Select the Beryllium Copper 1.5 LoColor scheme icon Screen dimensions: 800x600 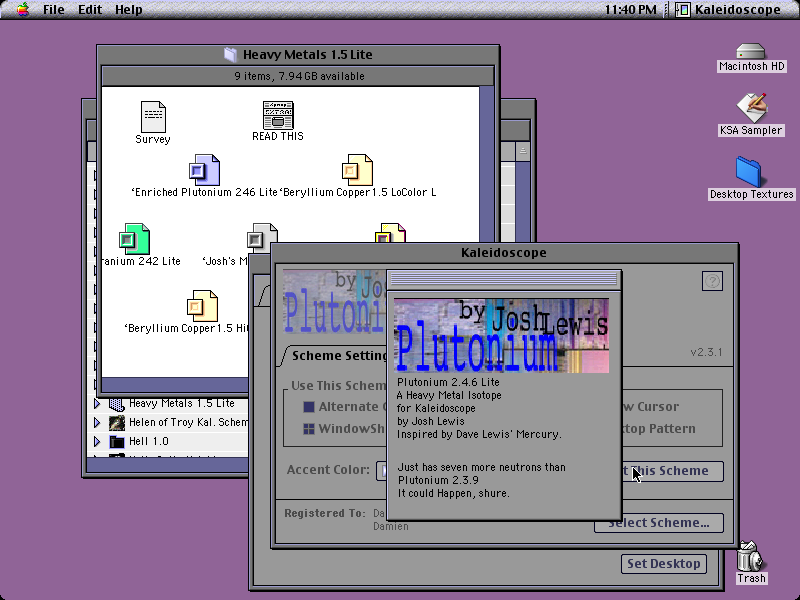(357, 170)
